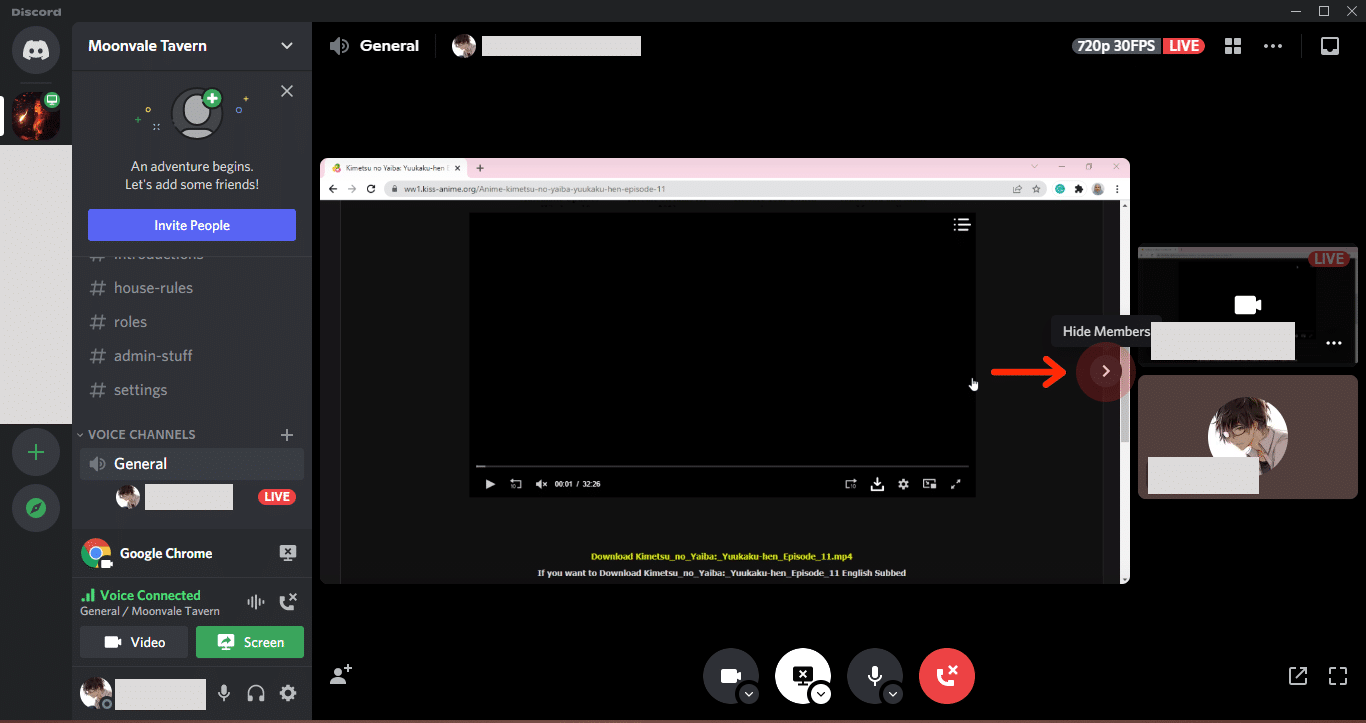
Task: Unmute the video player volume icon
Action: (541, 484)
